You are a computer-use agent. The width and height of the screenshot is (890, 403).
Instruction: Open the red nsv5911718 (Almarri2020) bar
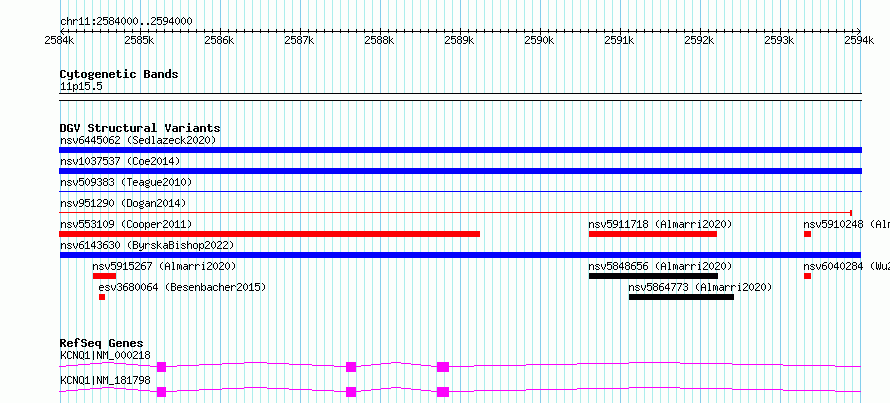pyautogui.click(x=653, y=234)
